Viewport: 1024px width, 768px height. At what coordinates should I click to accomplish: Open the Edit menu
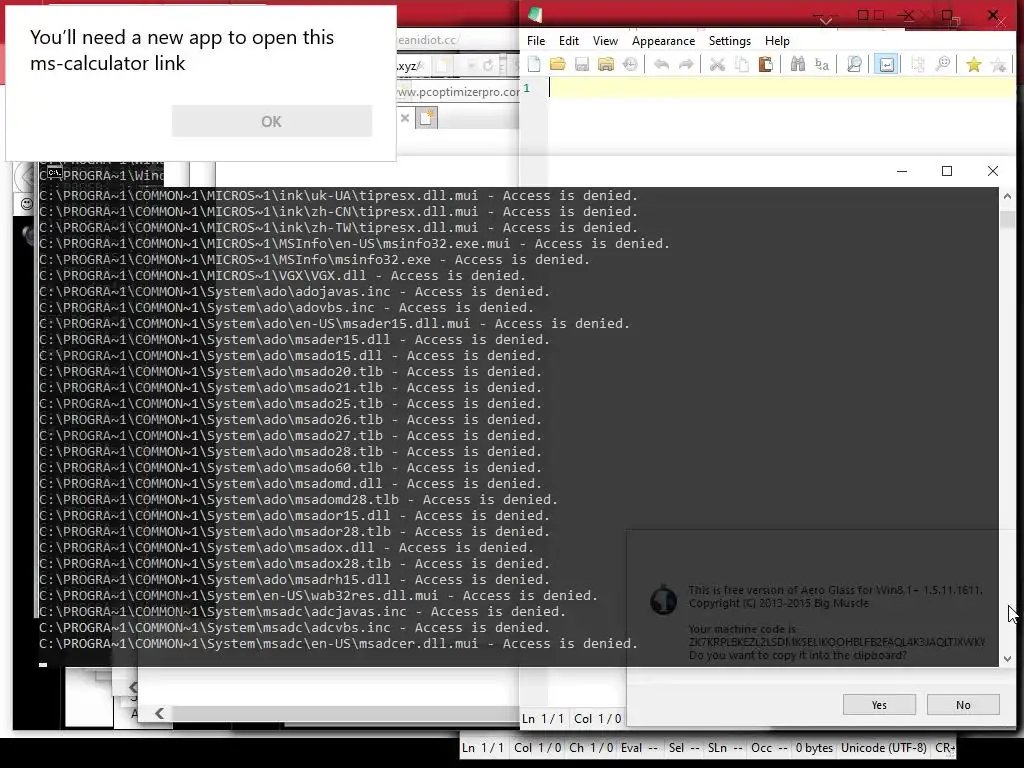(569, 40)
